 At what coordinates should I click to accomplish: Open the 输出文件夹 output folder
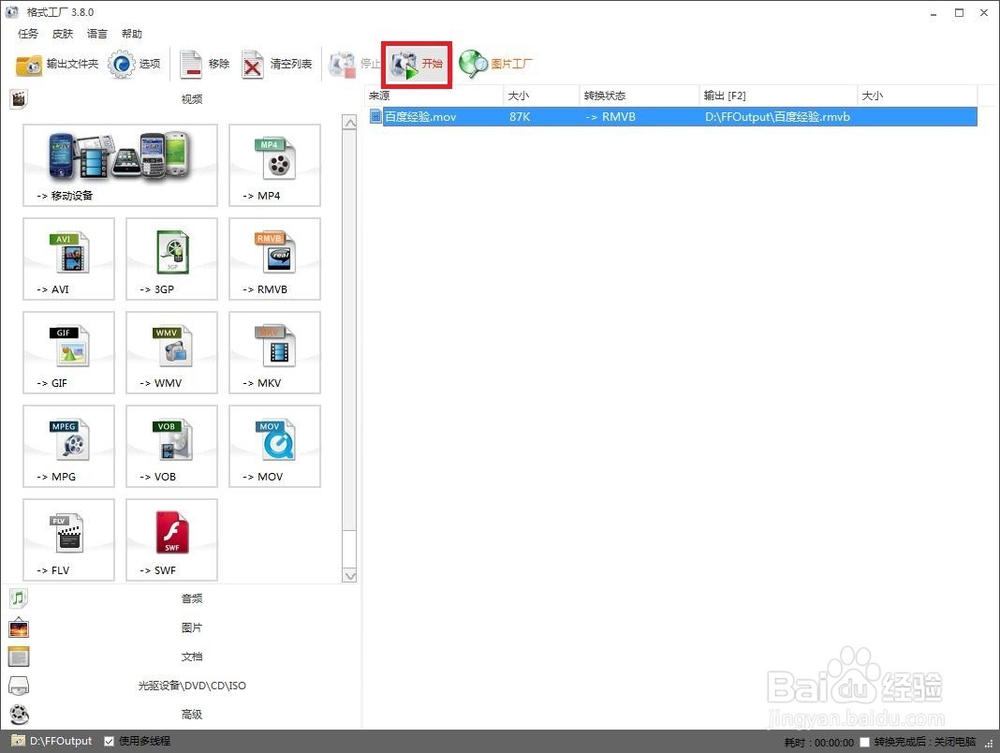[57, 64]
